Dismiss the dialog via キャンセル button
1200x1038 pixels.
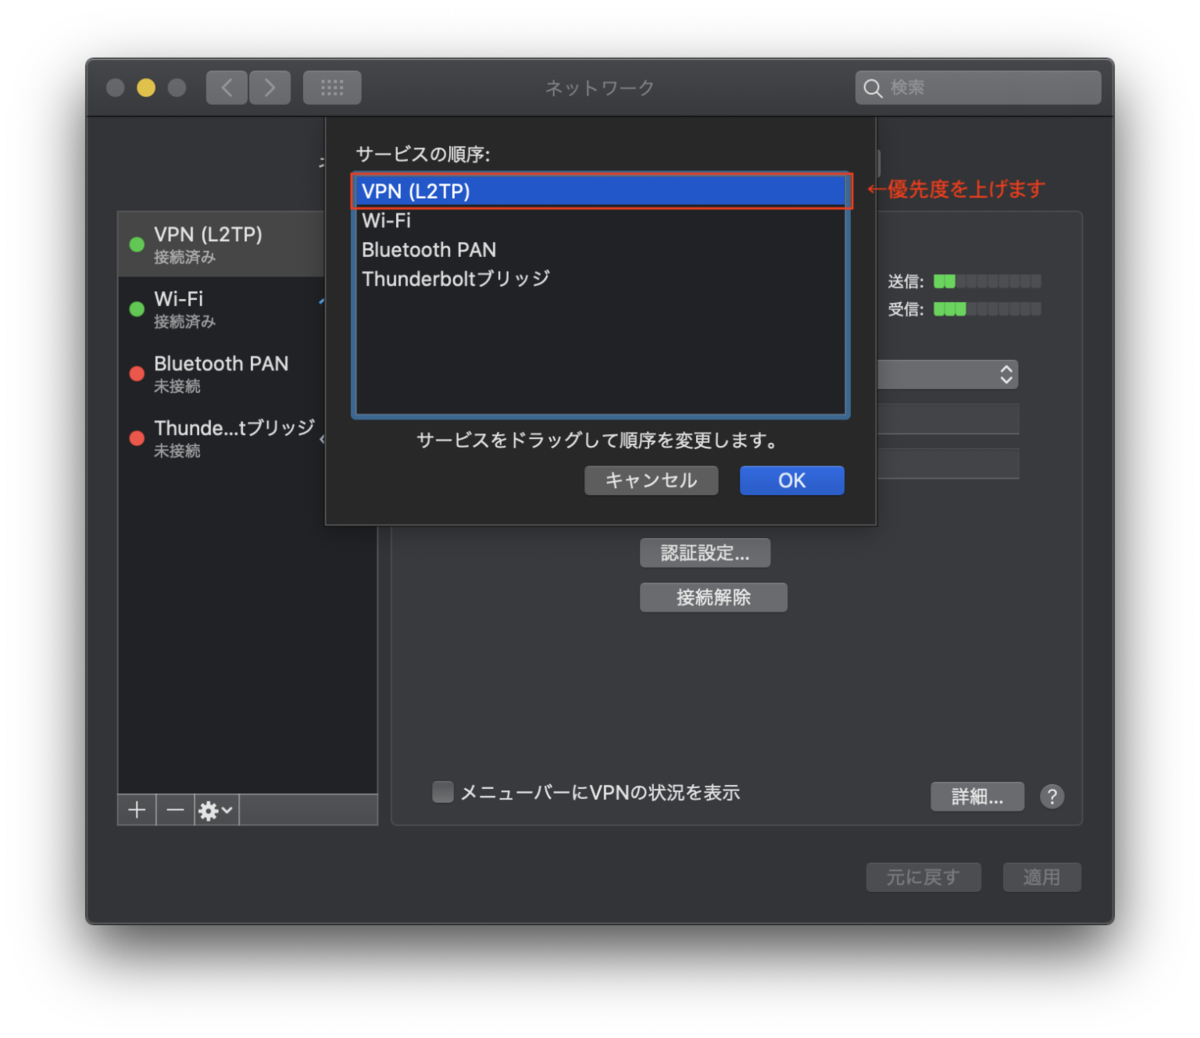(x=651, y=480)
